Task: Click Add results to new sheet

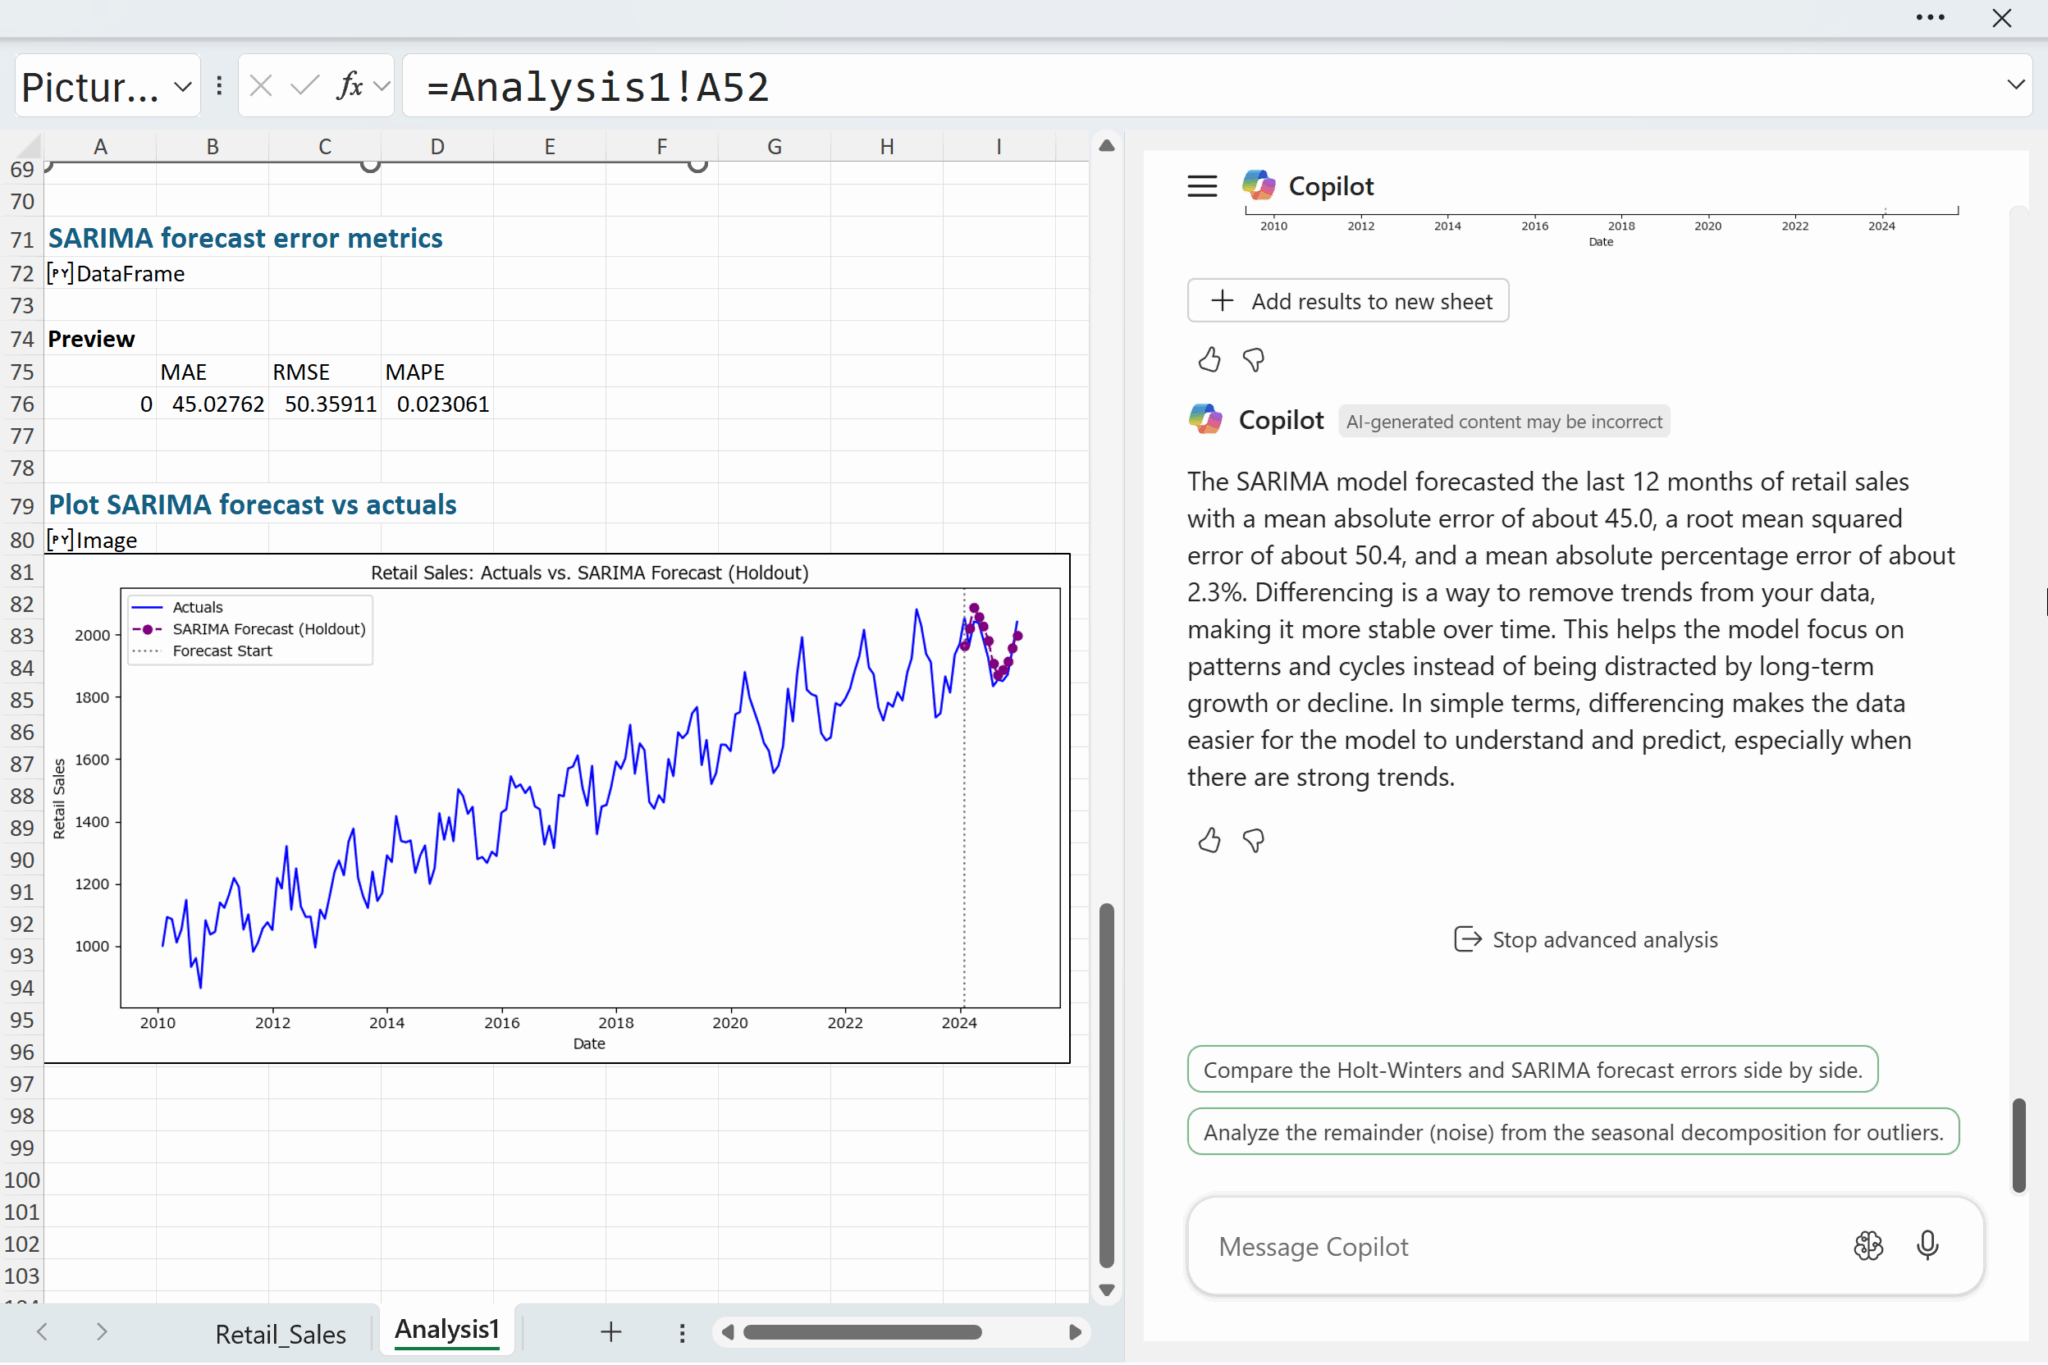Action: click(1348, 301)
